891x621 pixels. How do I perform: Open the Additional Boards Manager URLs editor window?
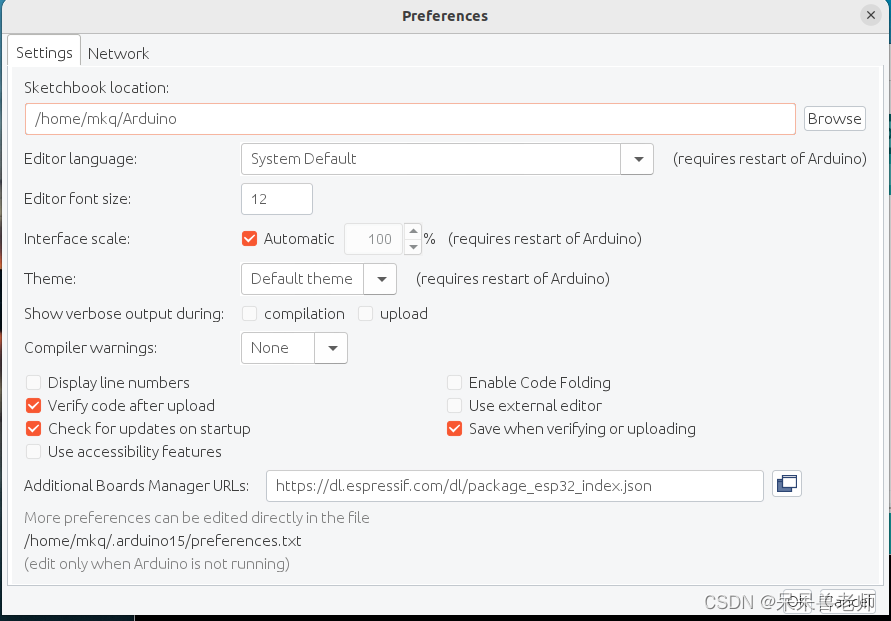(787, 485)
